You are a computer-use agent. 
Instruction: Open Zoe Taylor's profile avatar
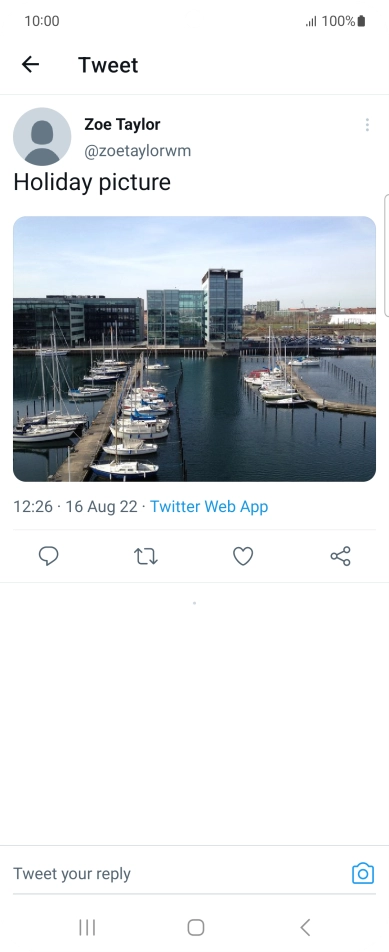tap(42, 137)
